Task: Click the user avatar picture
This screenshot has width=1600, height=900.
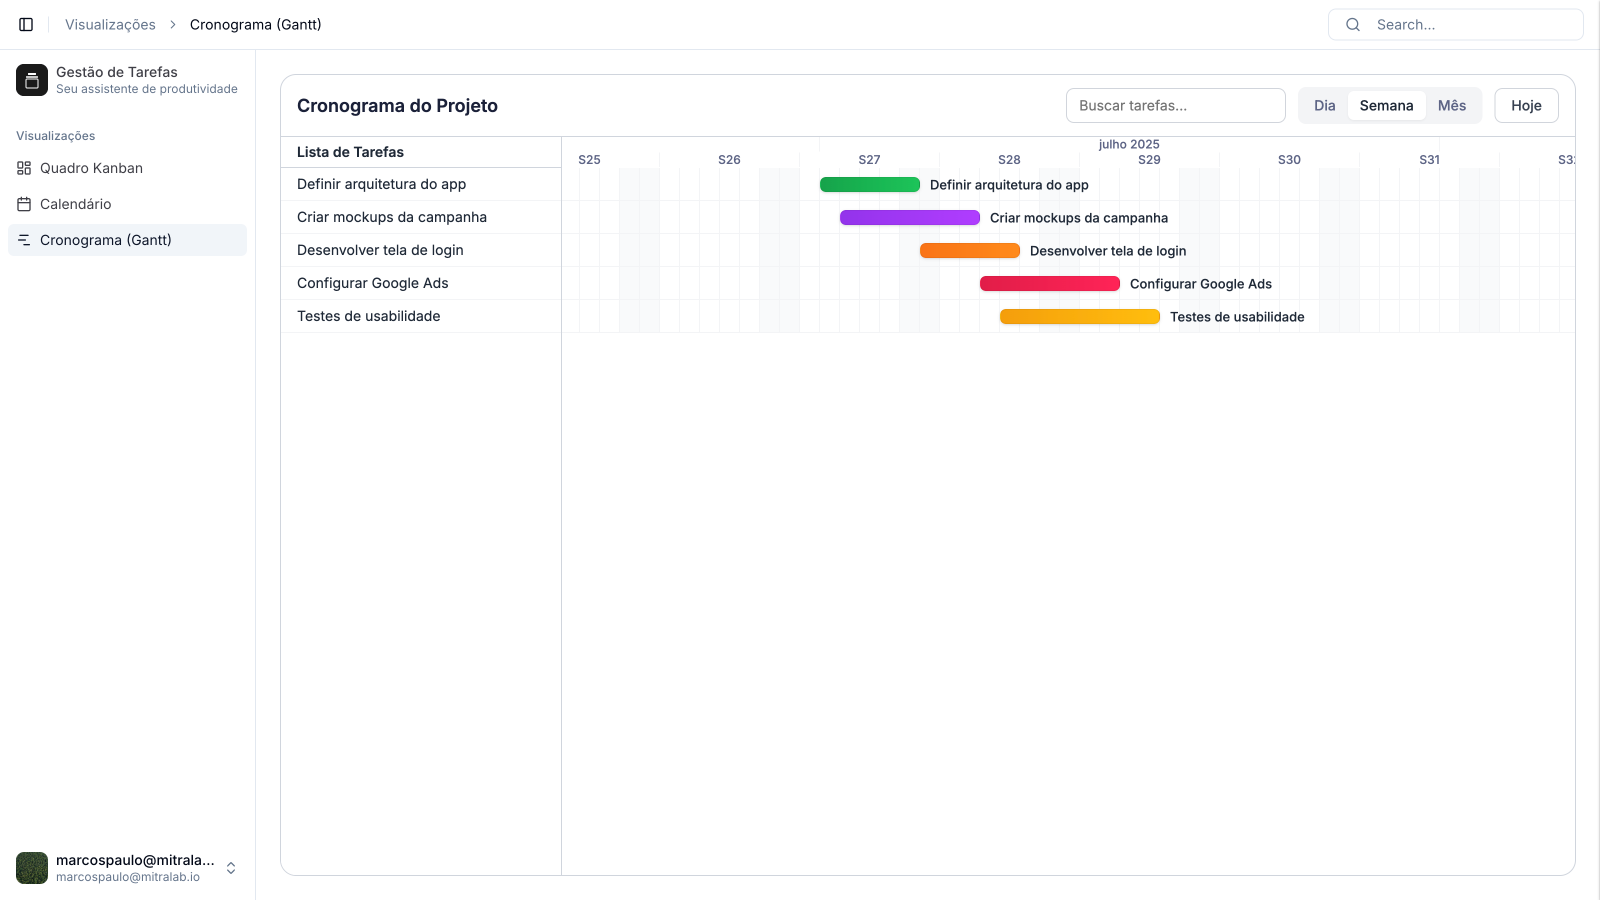Action: (32, 868)
